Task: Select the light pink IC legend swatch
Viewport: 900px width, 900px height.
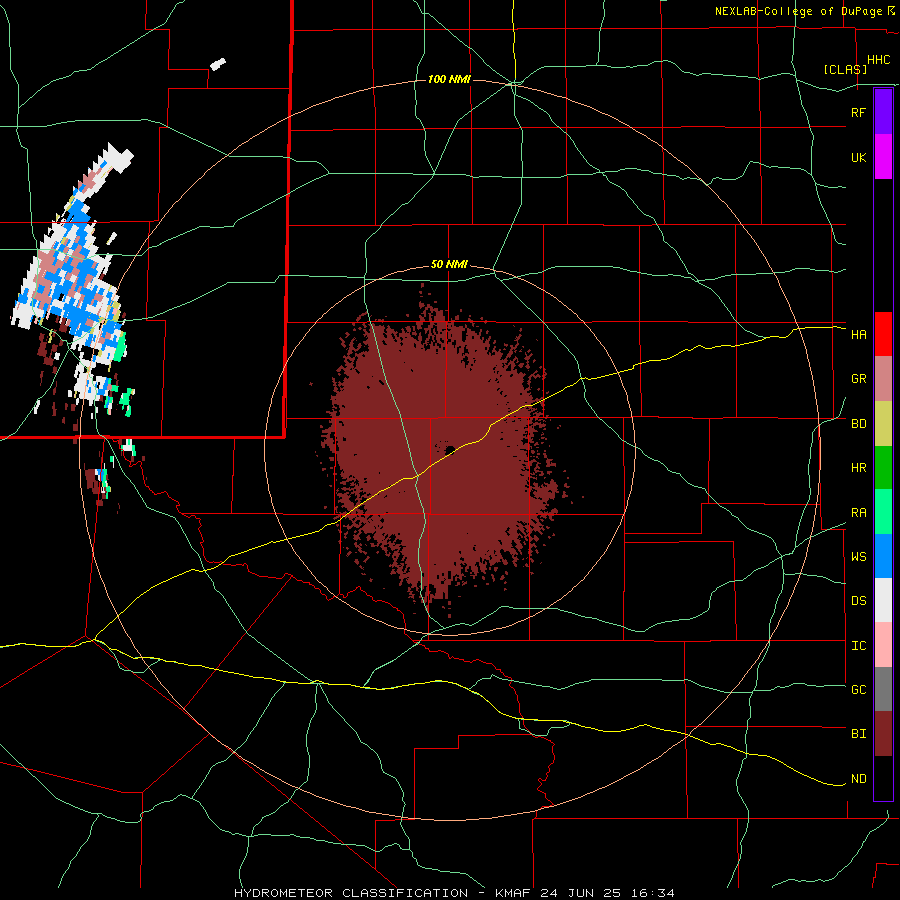Action: (883, 645)
